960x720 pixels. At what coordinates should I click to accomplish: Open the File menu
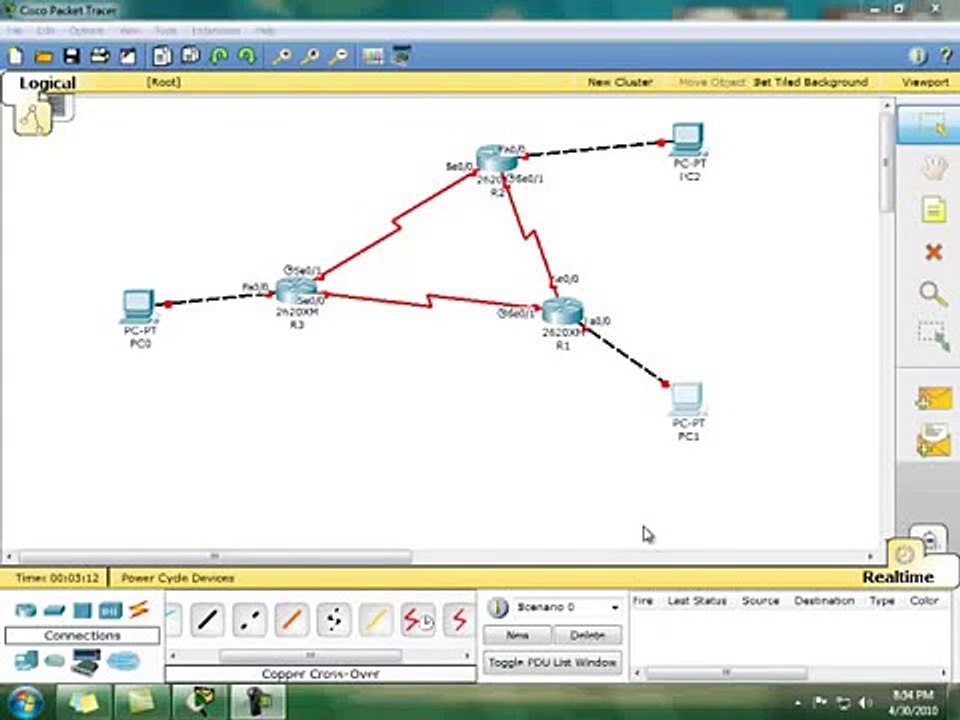15,31
